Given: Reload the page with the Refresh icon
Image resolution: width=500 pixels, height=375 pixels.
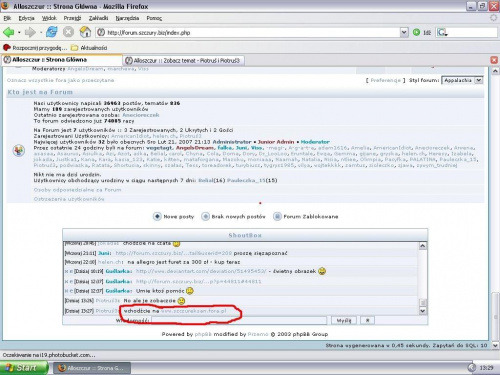Looking at the screenshot, I should (52, 32).
